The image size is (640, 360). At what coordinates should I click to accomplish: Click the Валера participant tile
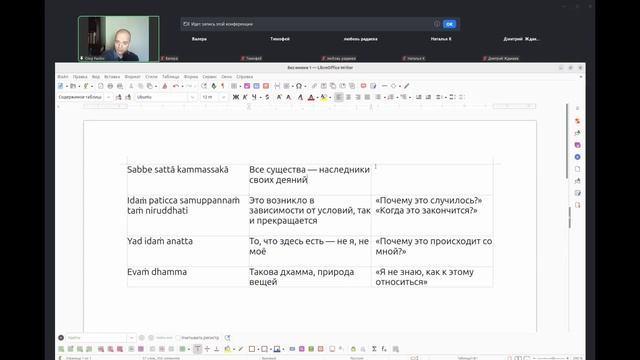[x=199, y=39]
